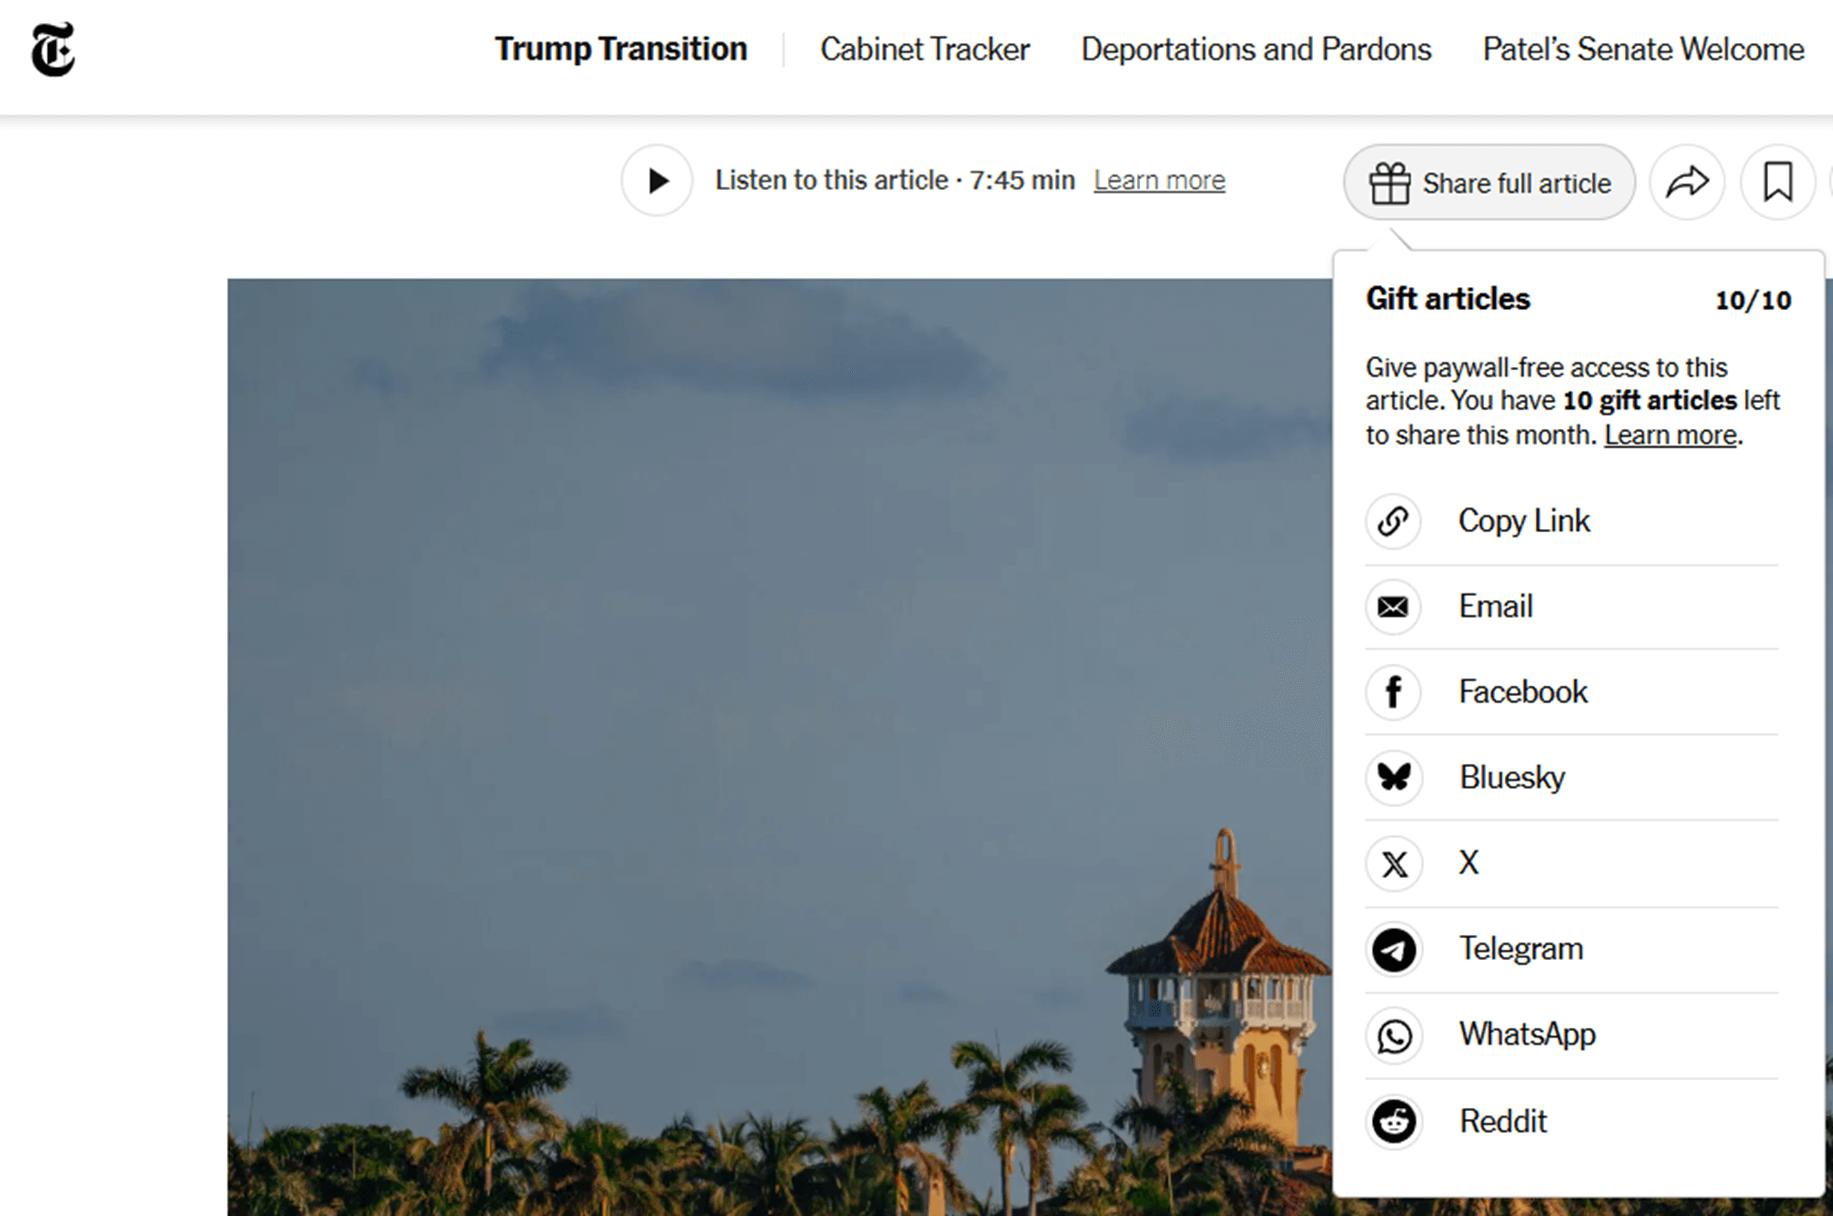1833x1216 pixels.
Task: Send the article through Telegram
Action: point(1520,949)
